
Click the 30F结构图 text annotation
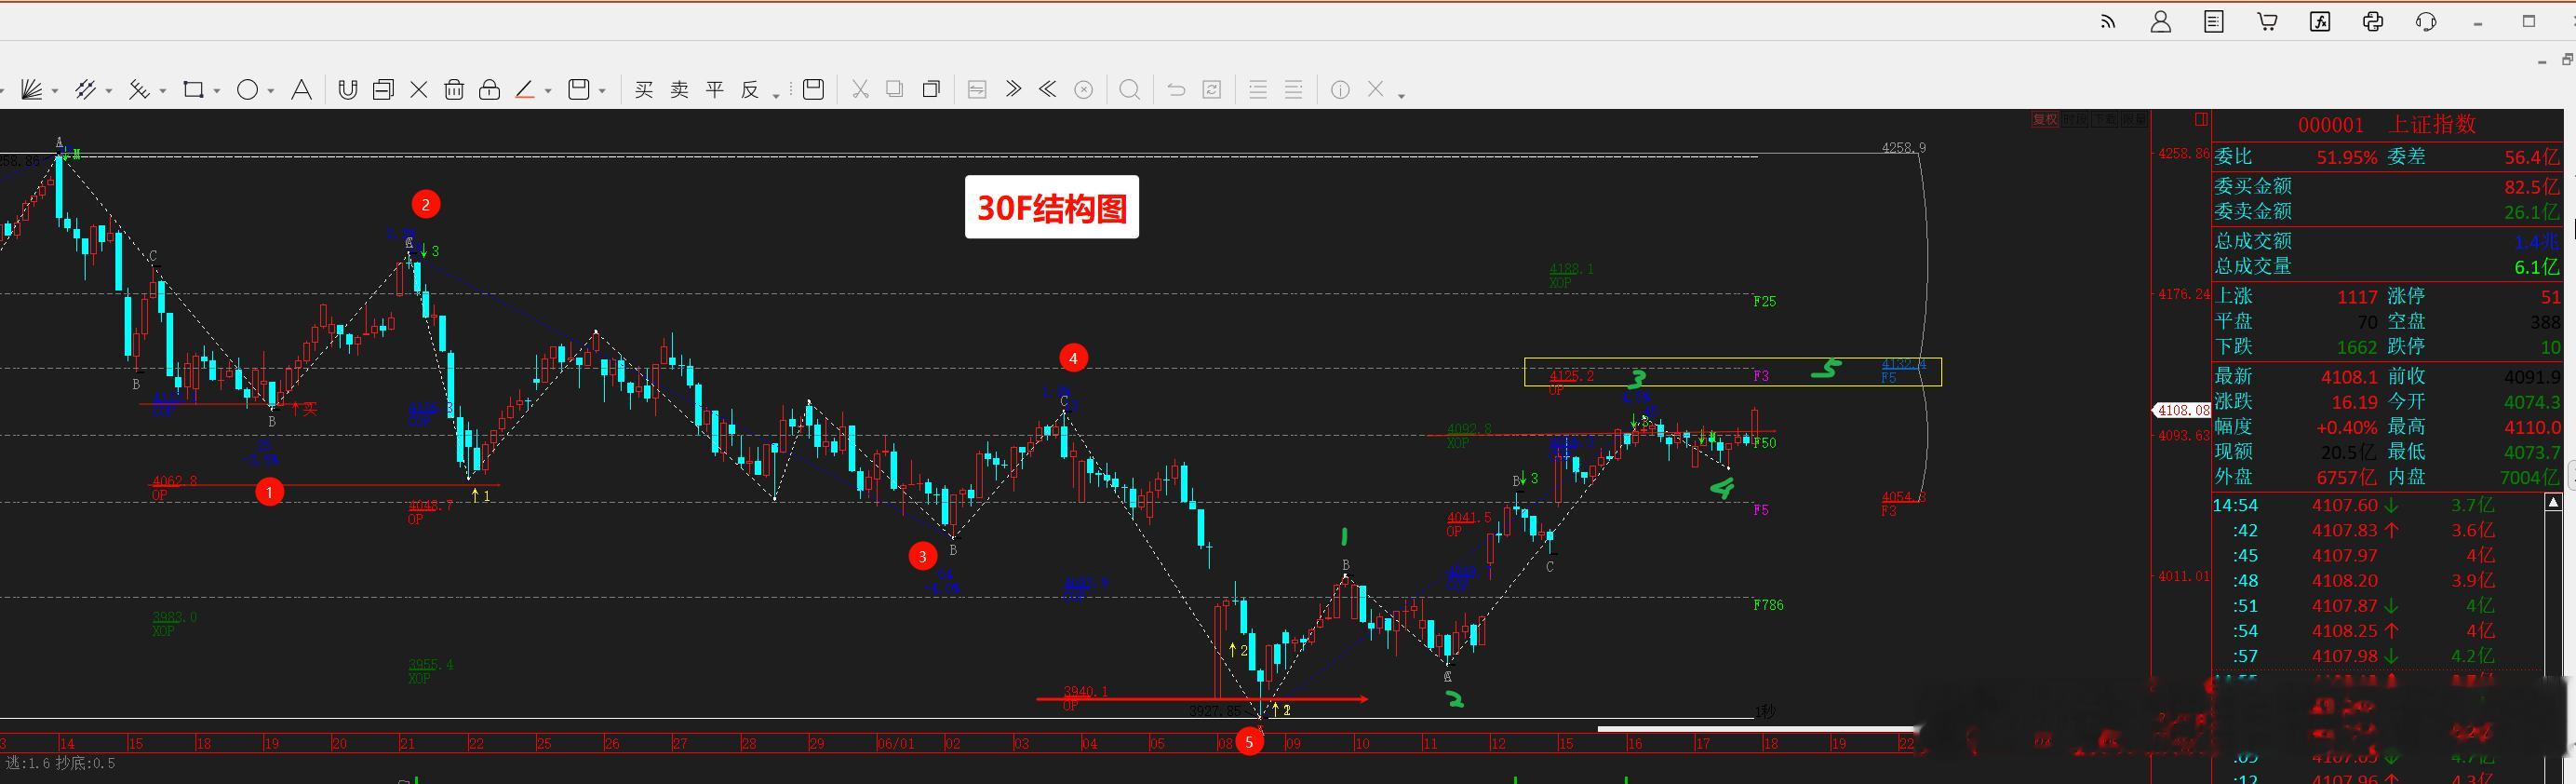click(x=1052, y=208)
